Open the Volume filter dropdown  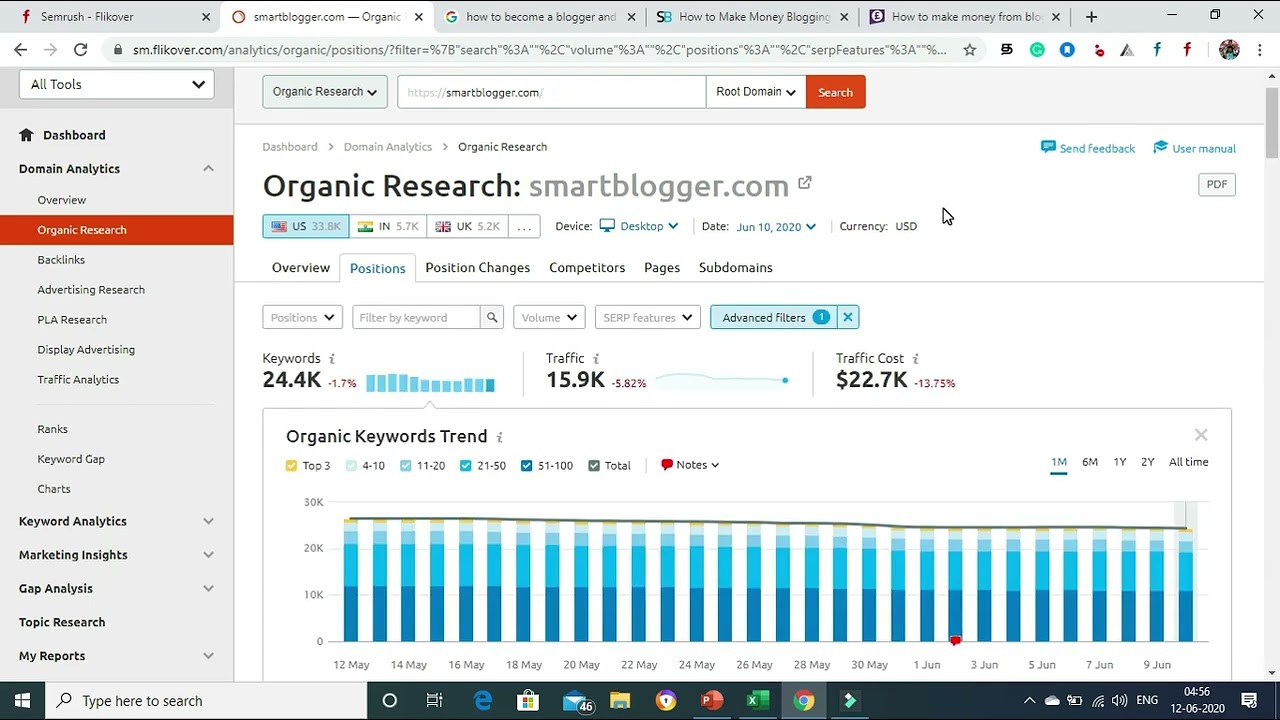[x=549, y=317]
